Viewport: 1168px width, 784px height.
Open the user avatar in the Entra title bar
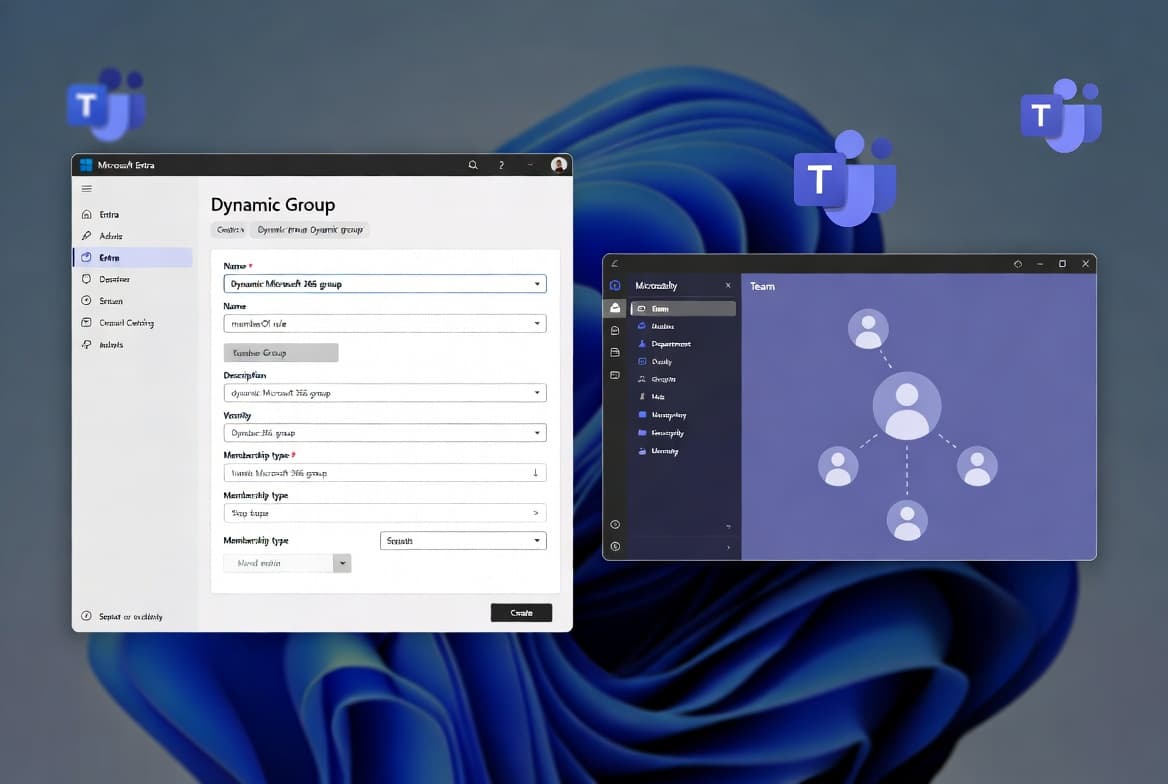(x=559, y=165)
